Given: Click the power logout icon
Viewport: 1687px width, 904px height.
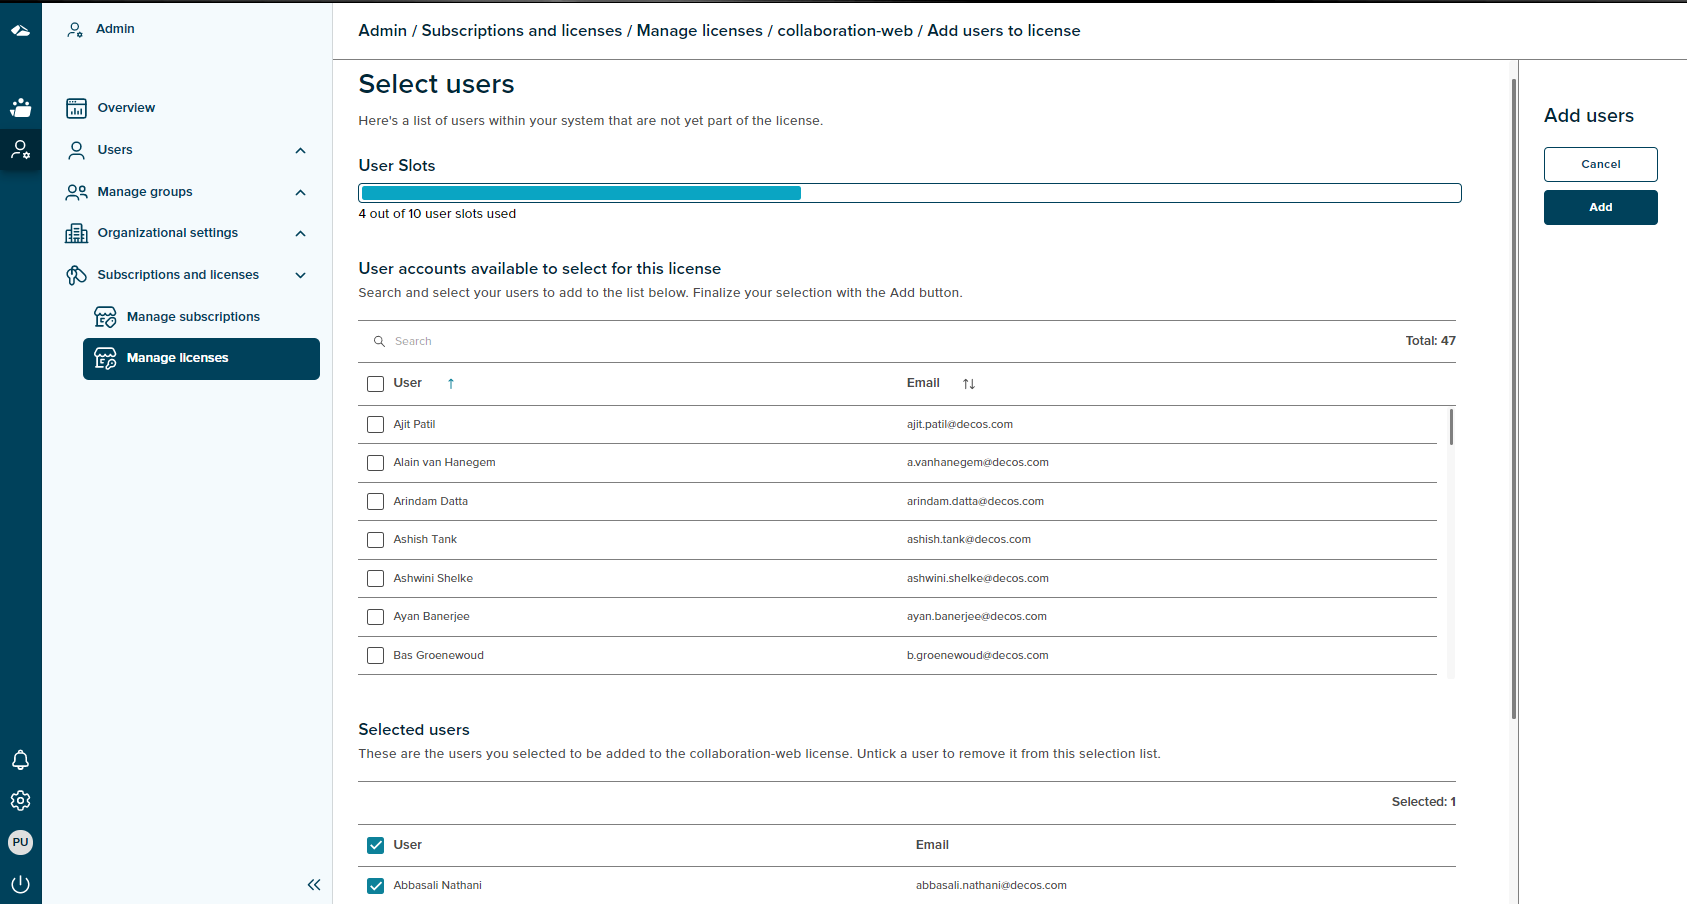Looking at the screenshot, I should 20,884.
